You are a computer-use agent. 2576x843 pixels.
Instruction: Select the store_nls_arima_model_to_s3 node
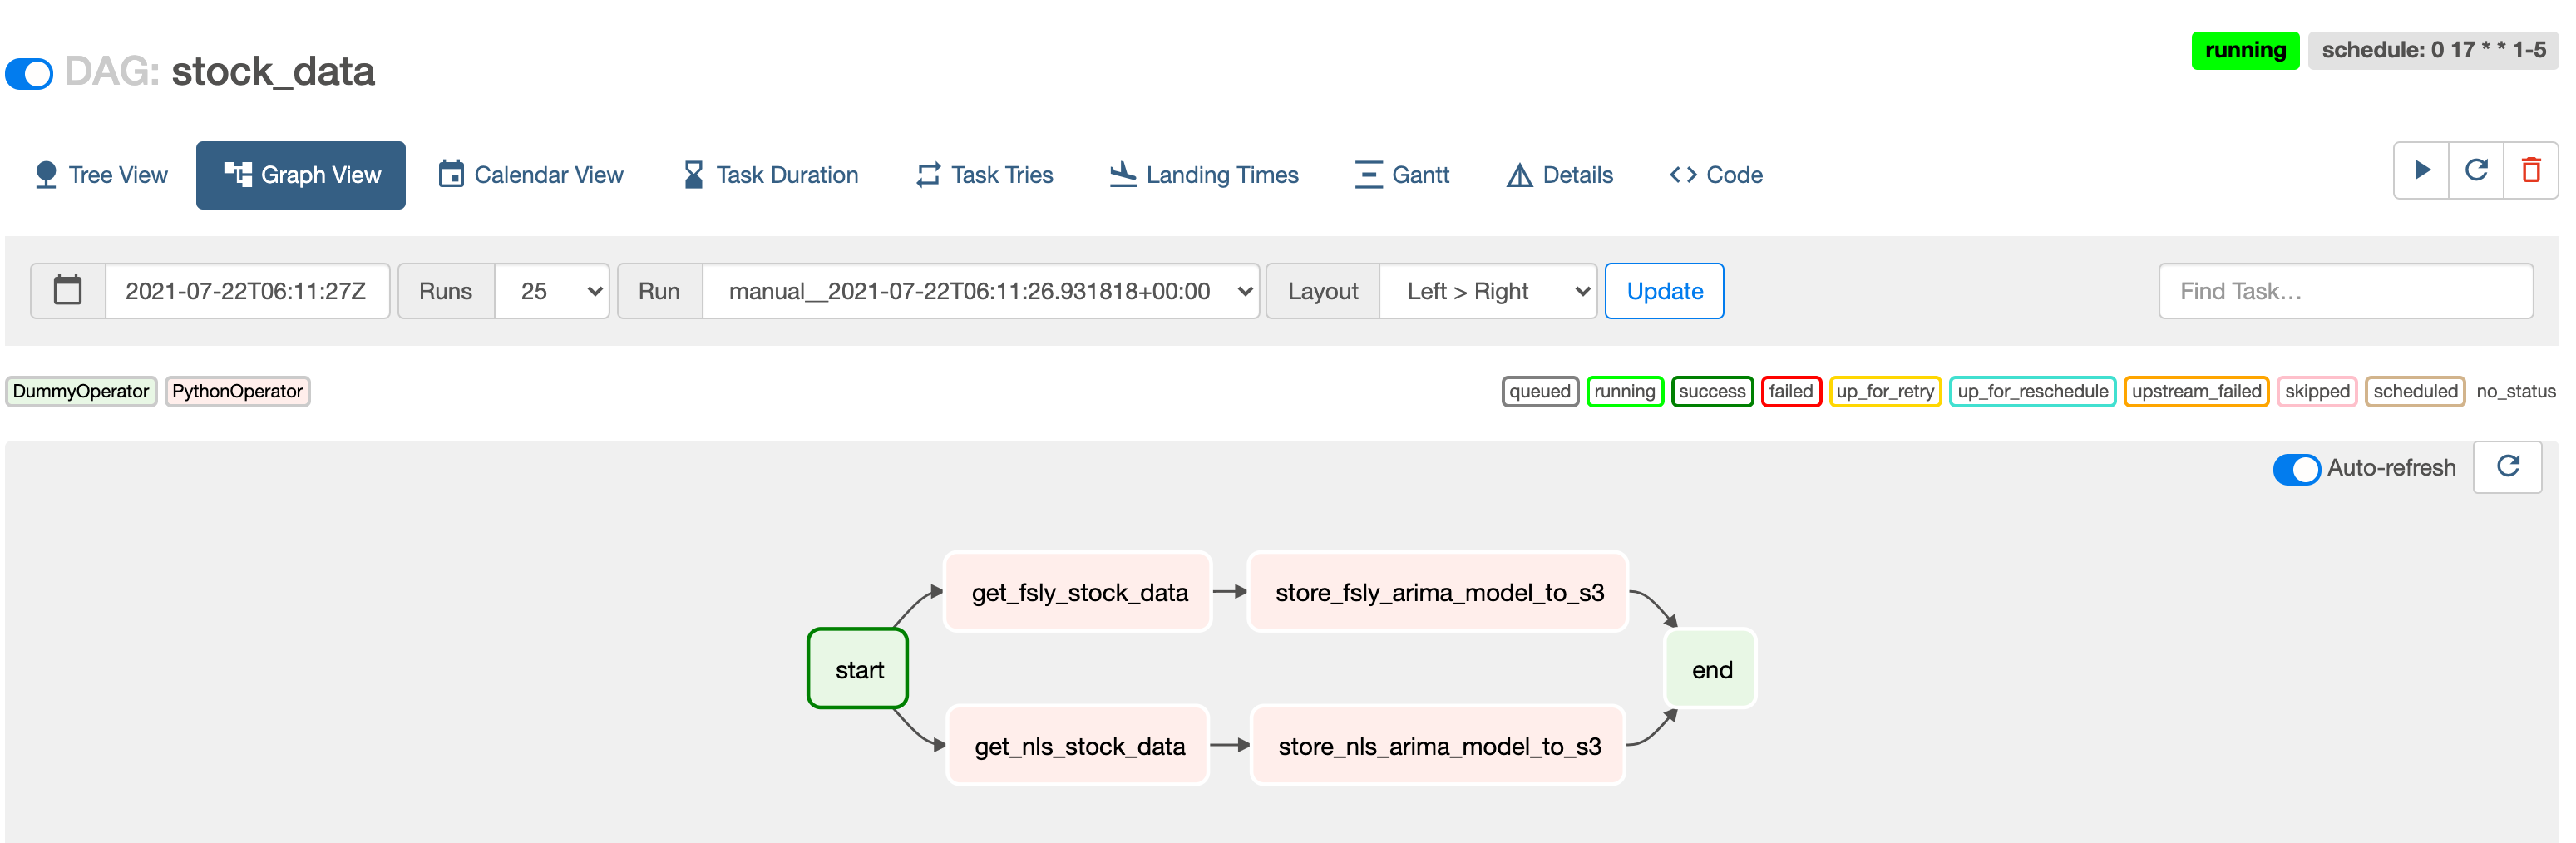1439,746
